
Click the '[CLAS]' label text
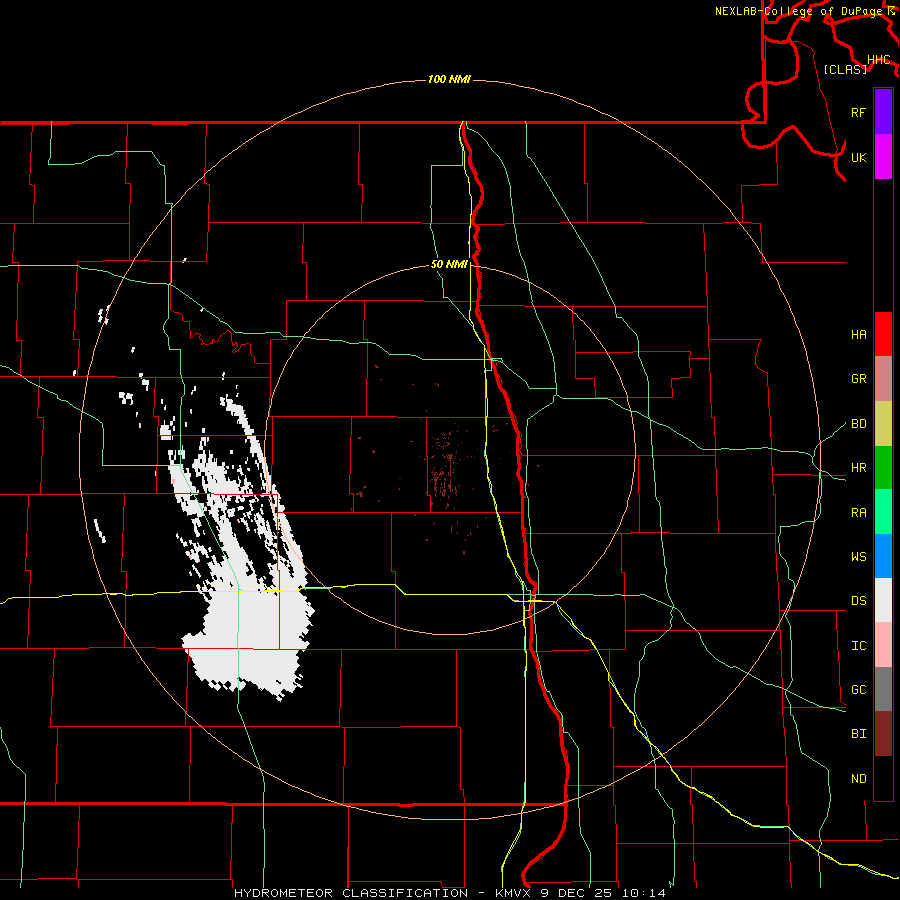pos(845,69)
